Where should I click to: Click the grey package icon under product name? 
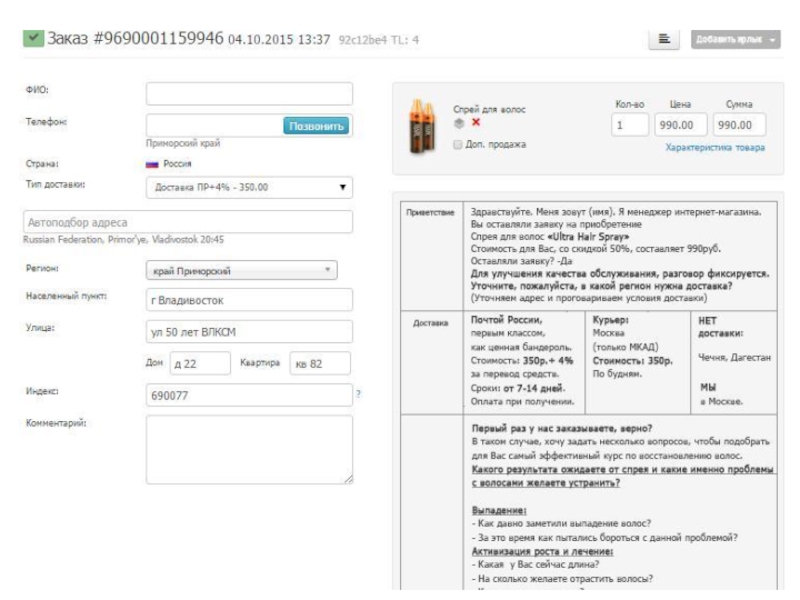[459, 123]
